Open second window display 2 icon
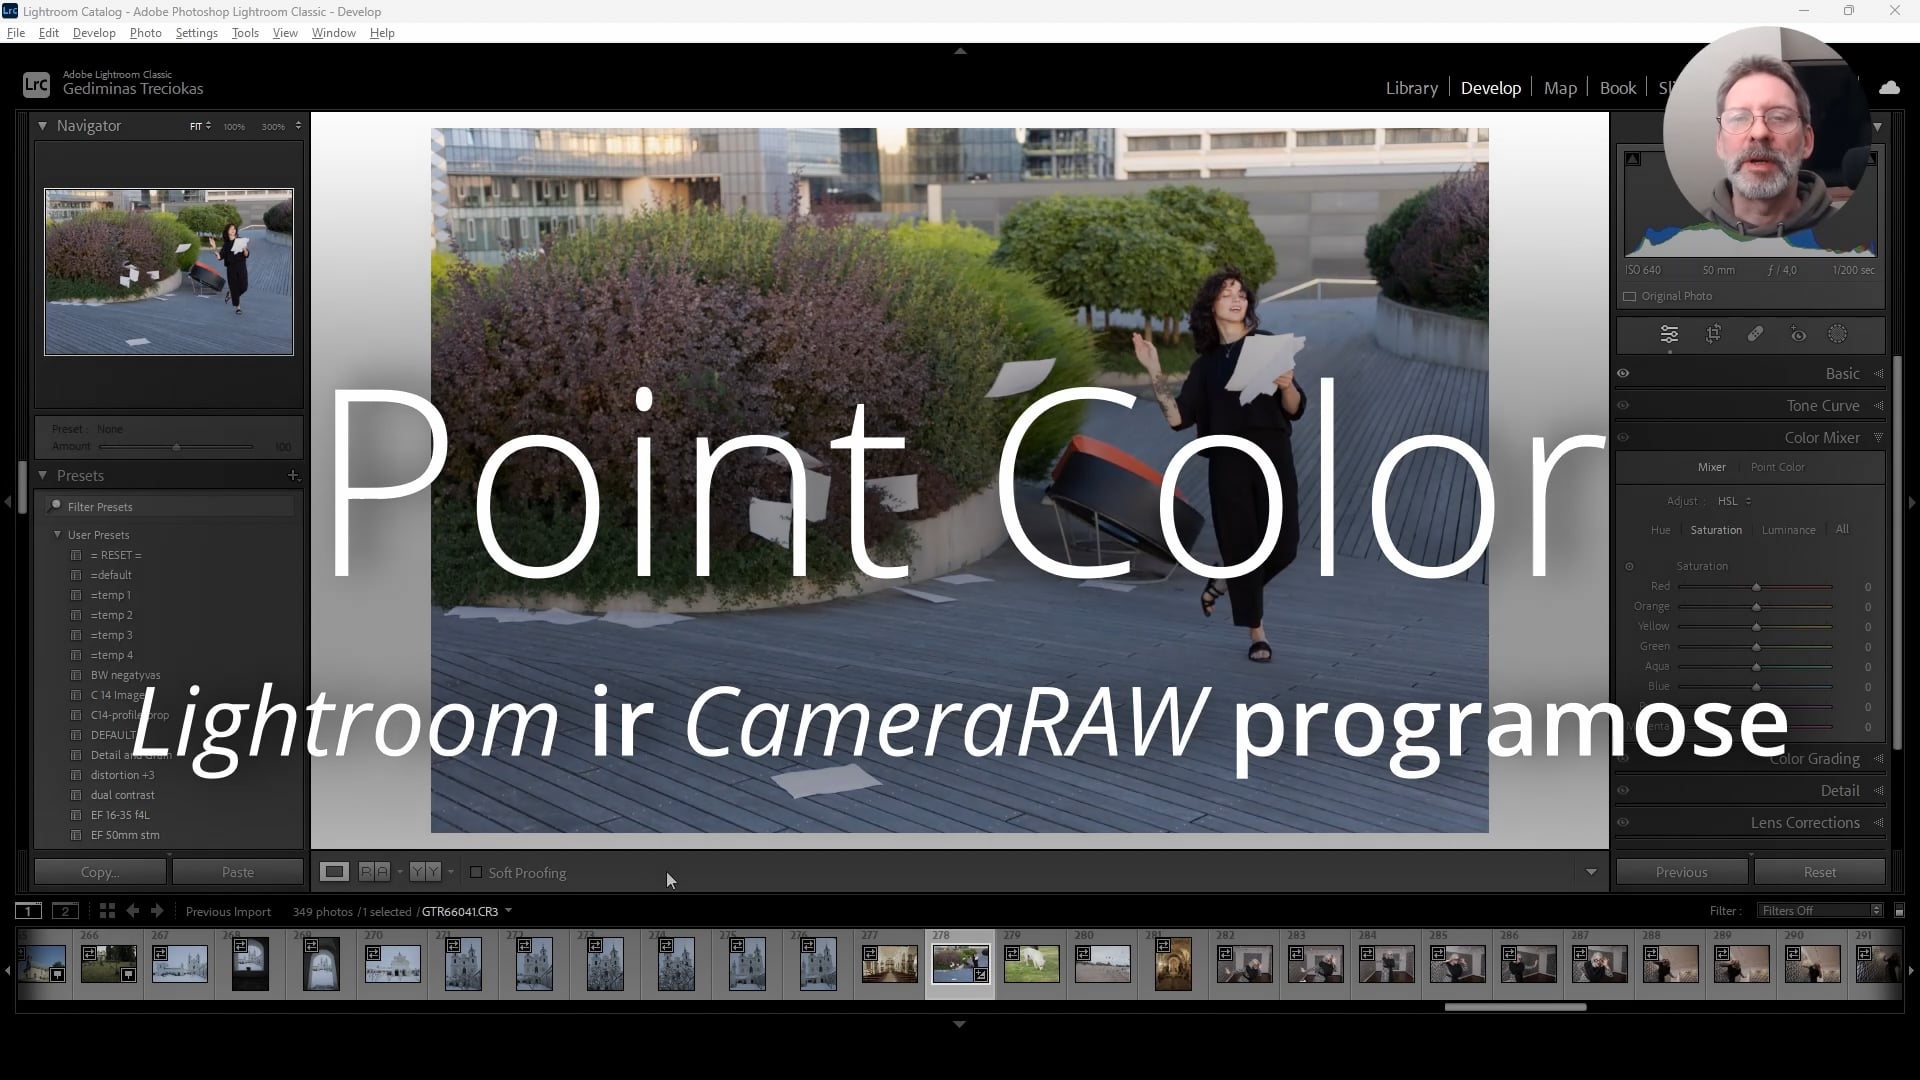Image resolution: width=1920 pixels, height=1080 pixels. (65, 911)
